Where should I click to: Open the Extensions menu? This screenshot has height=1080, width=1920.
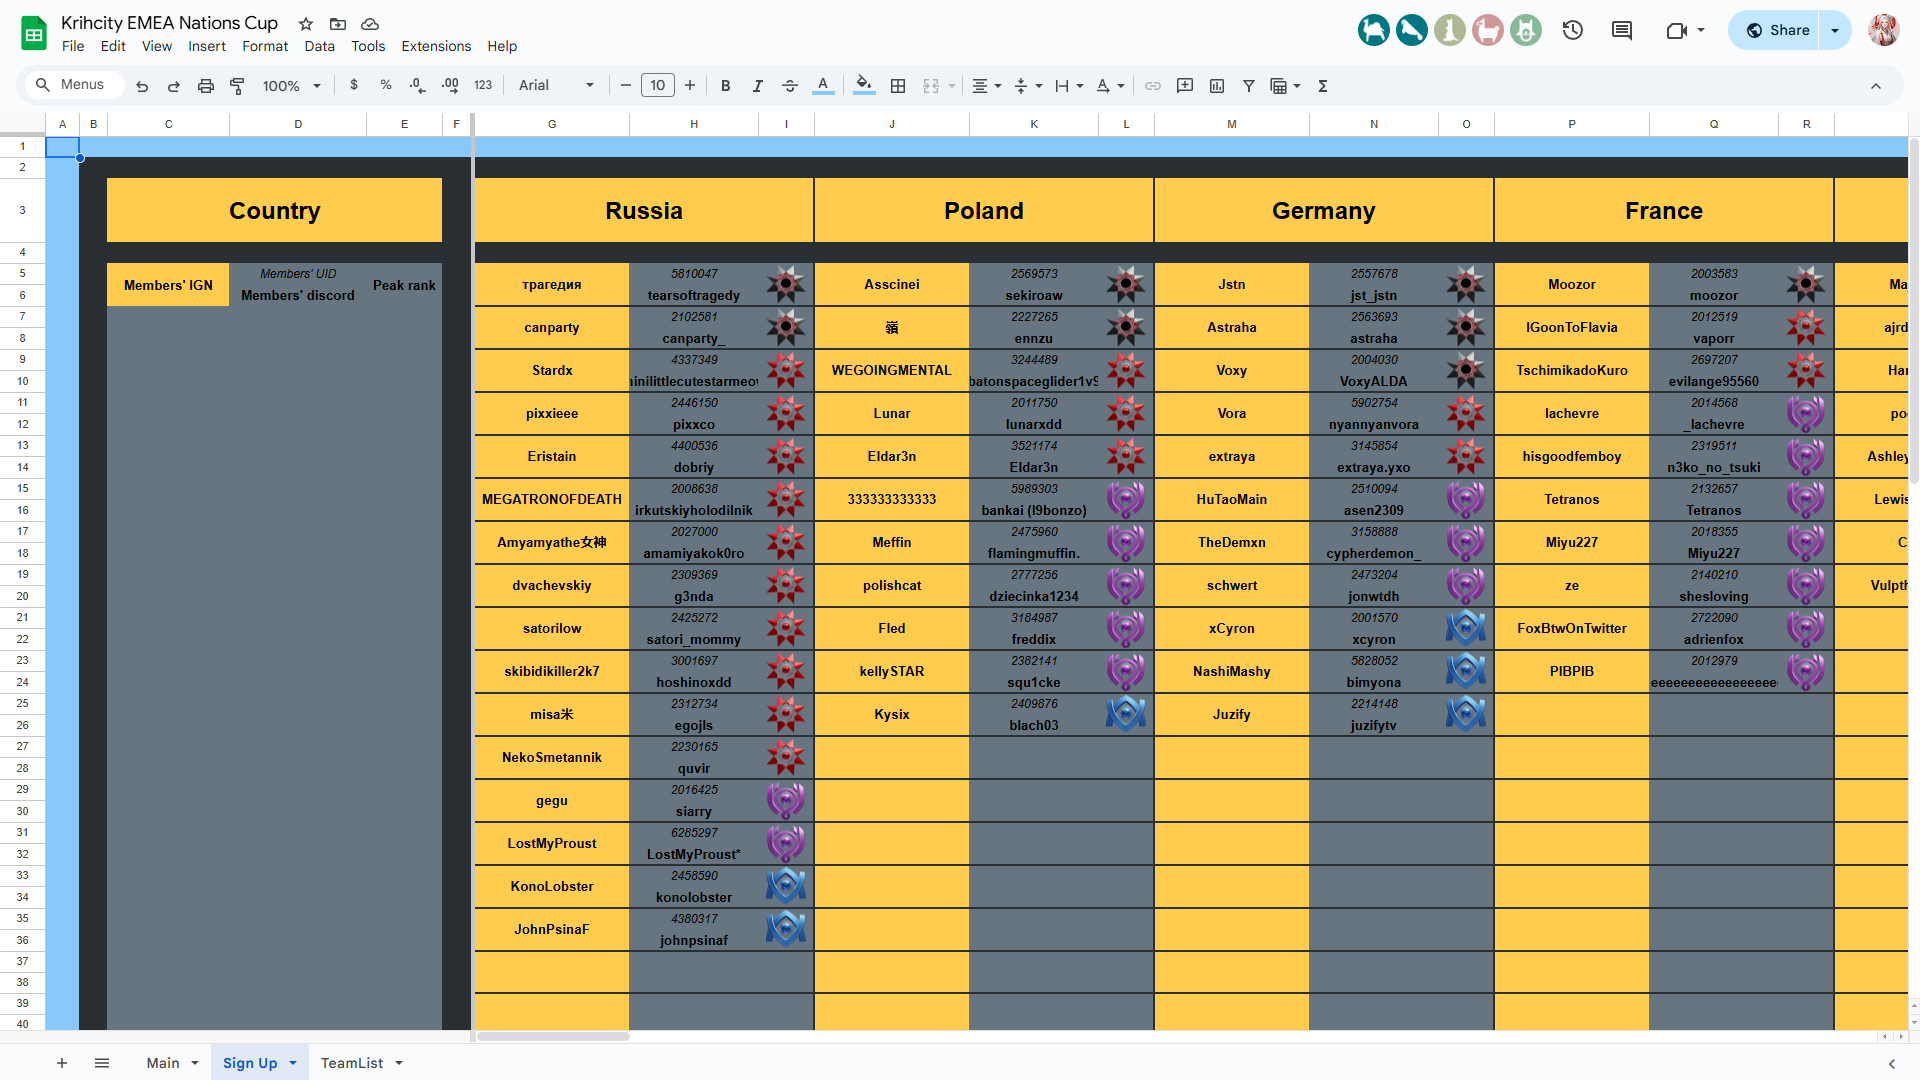pos(436,46)
